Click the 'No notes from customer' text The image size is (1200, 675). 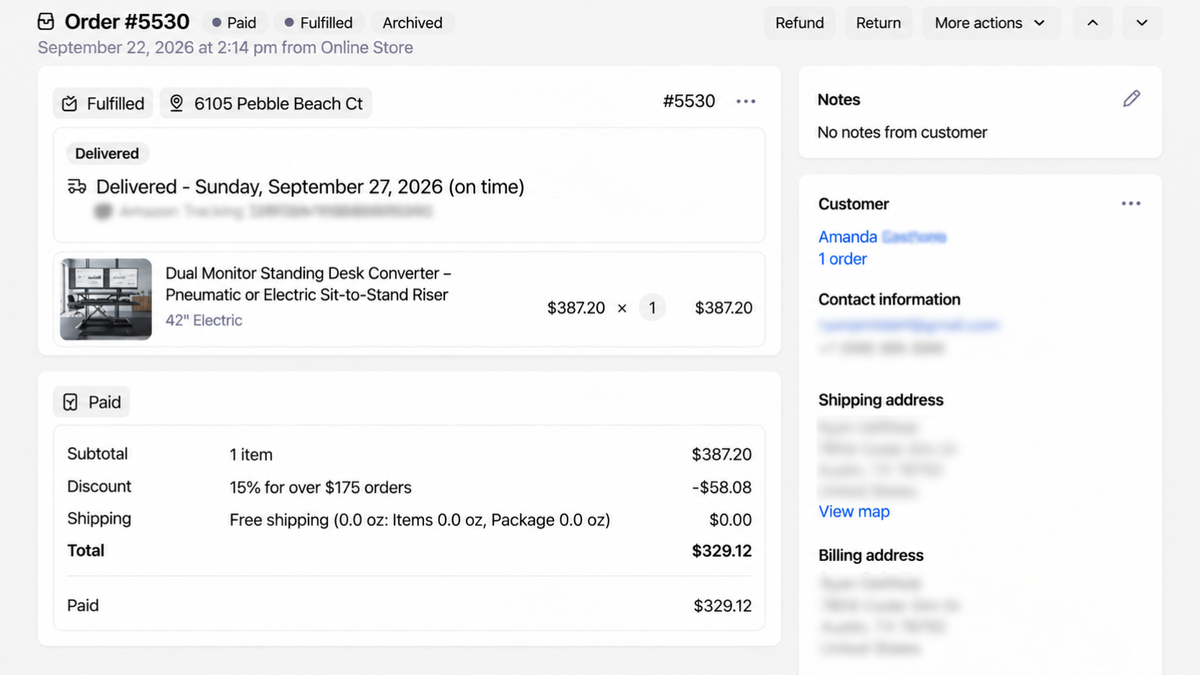point(902,132)
